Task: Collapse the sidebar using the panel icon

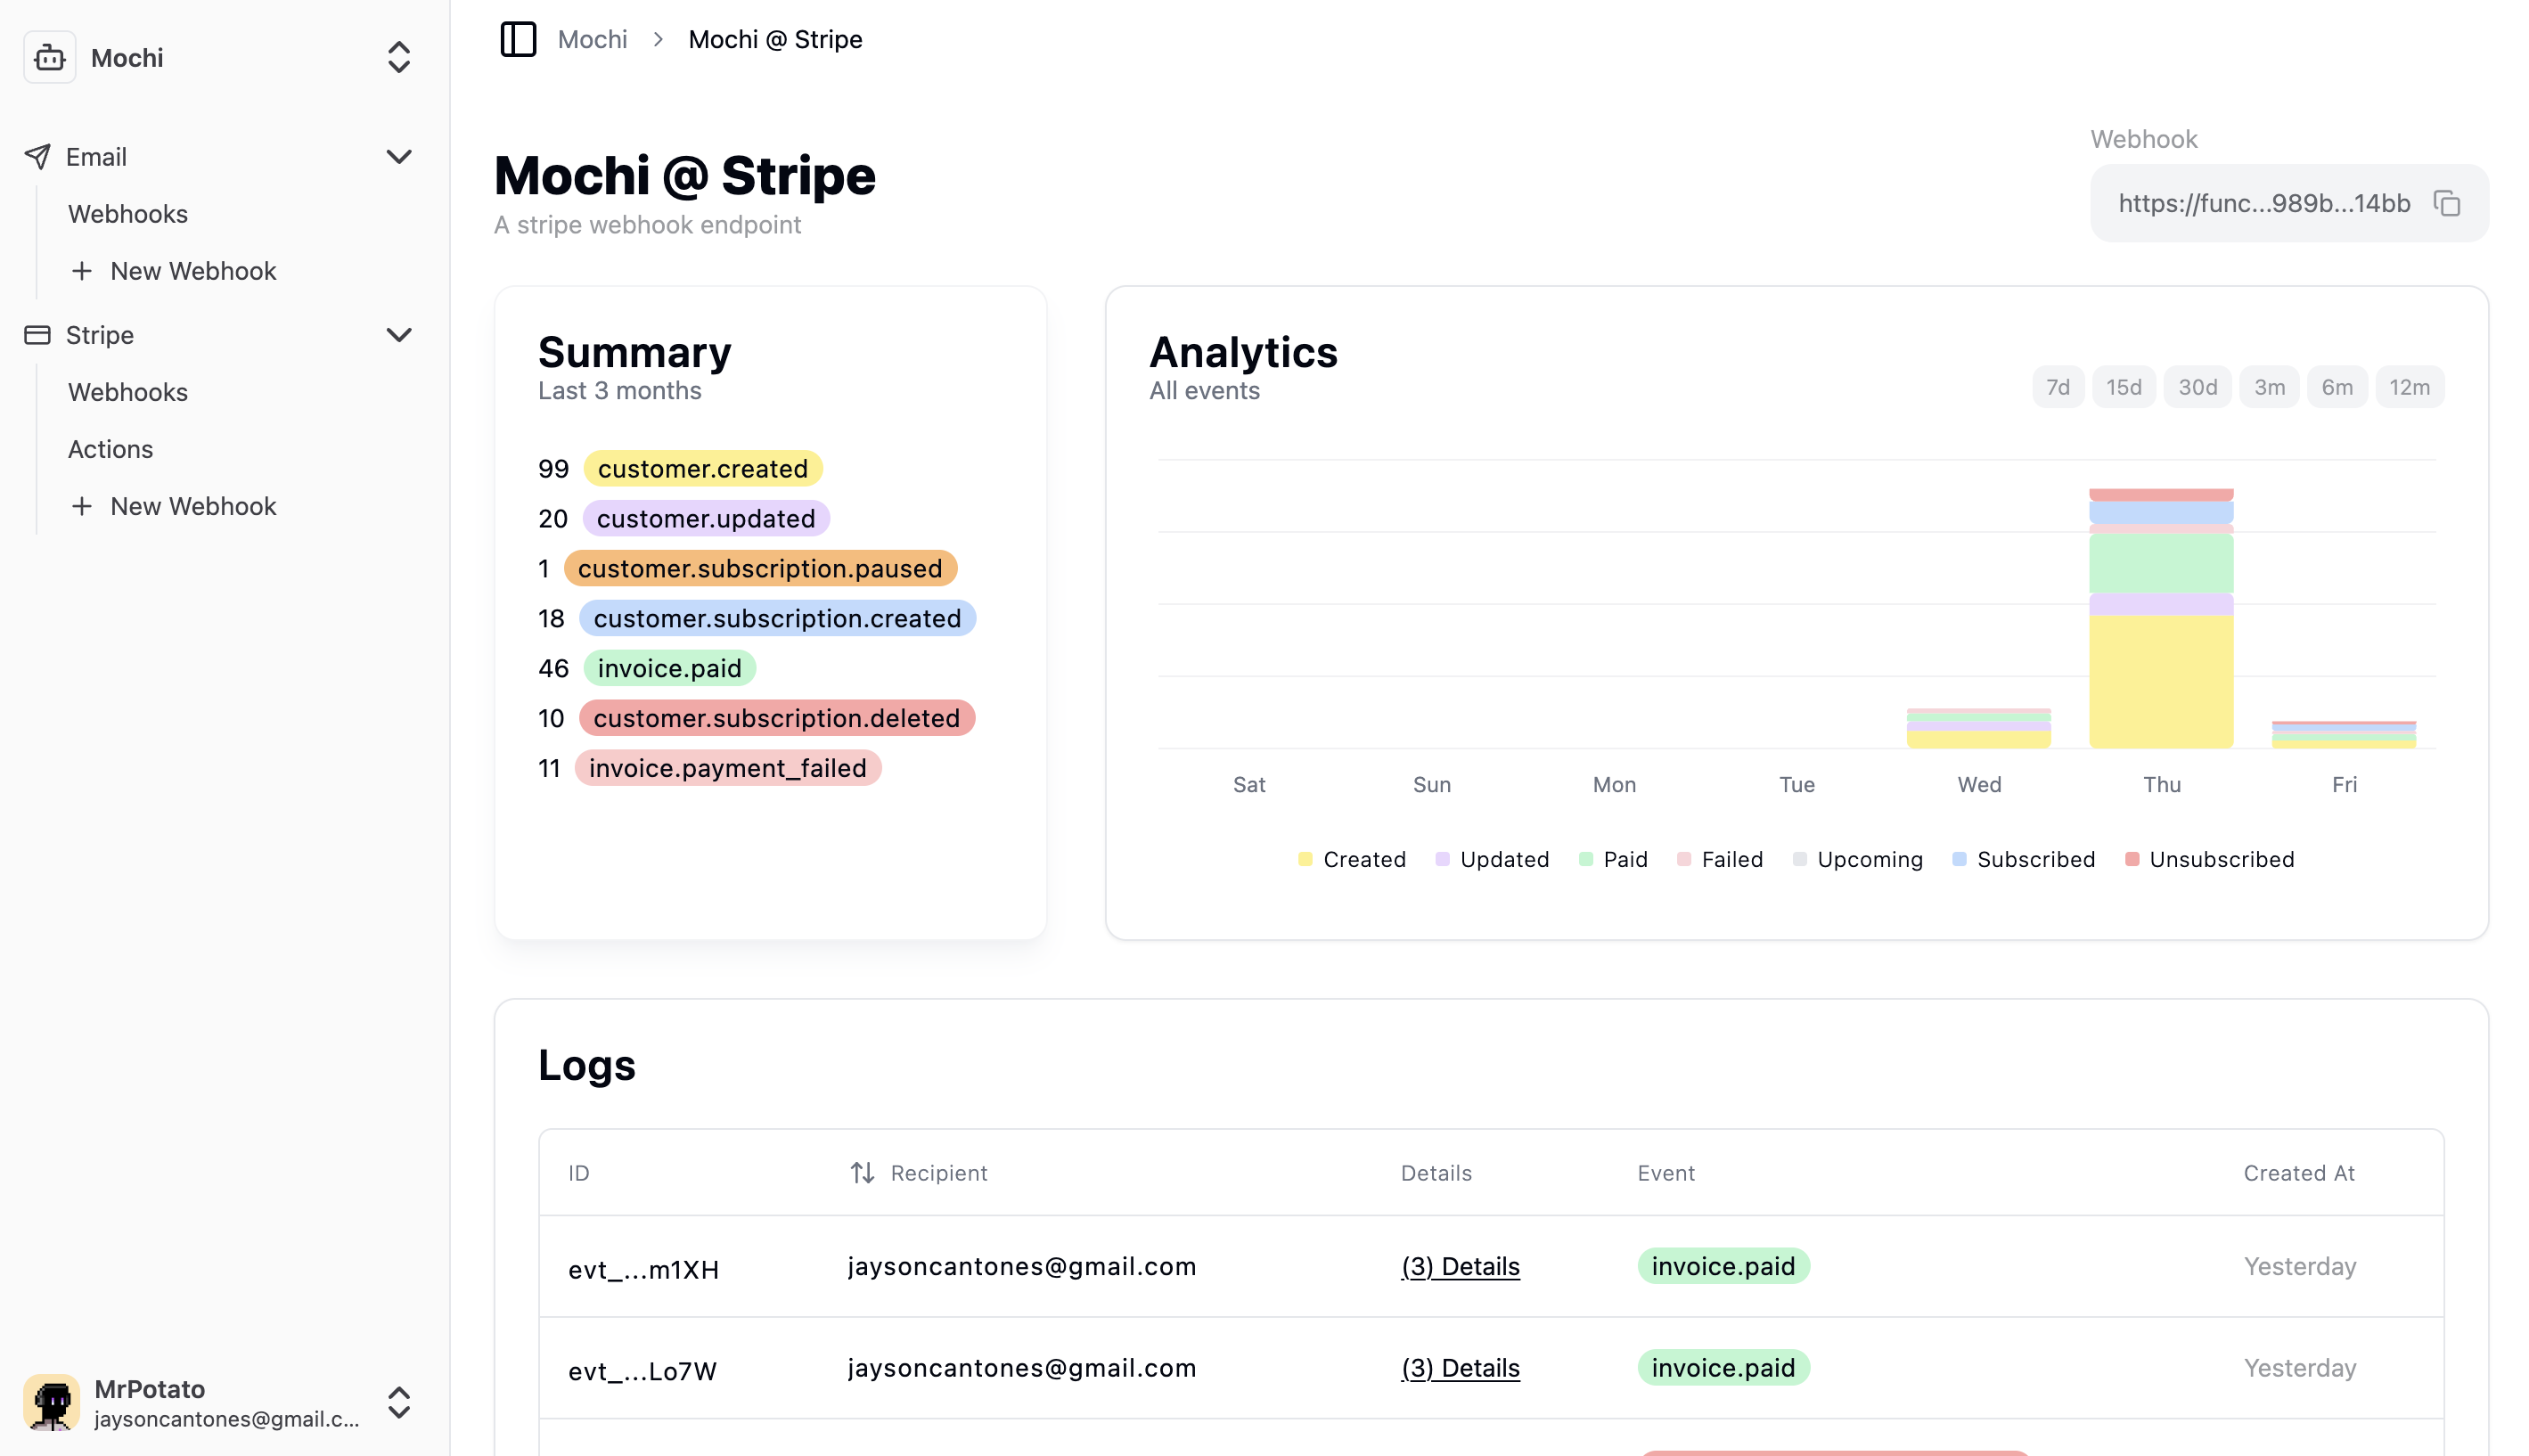Action: pos(518,39)
